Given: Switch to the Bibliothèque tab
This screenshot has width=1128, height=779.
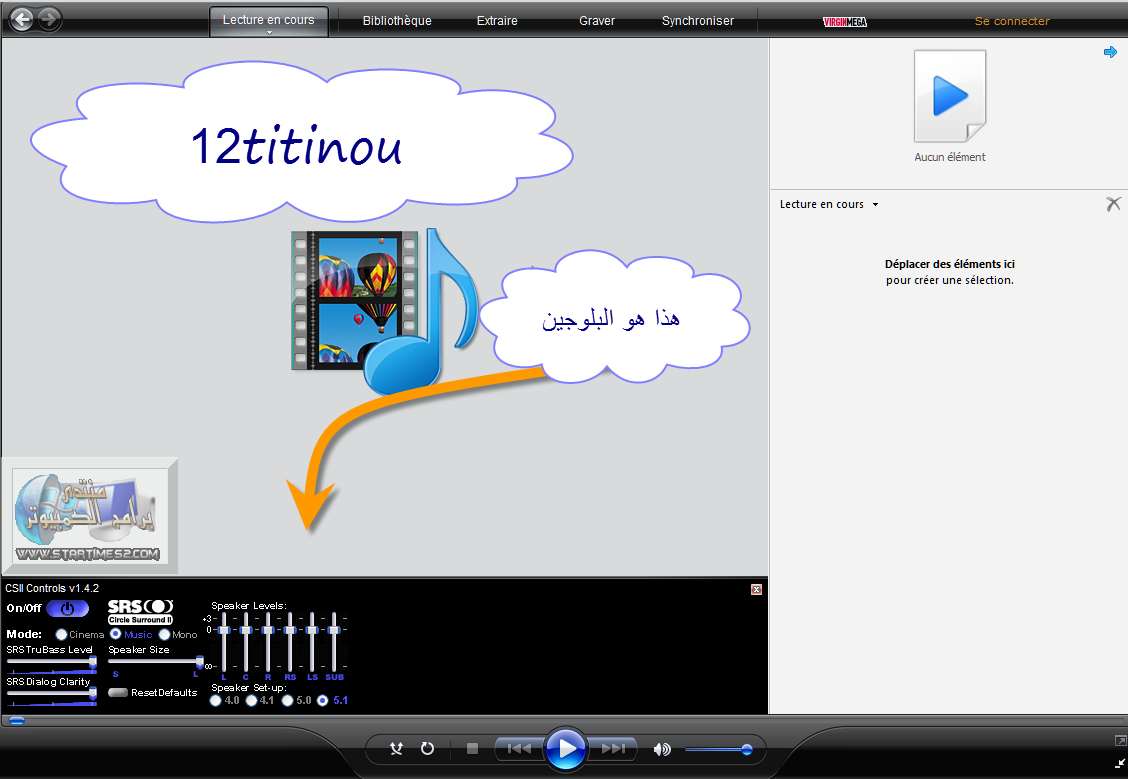Looking at the screenshot, I should 397,21.
